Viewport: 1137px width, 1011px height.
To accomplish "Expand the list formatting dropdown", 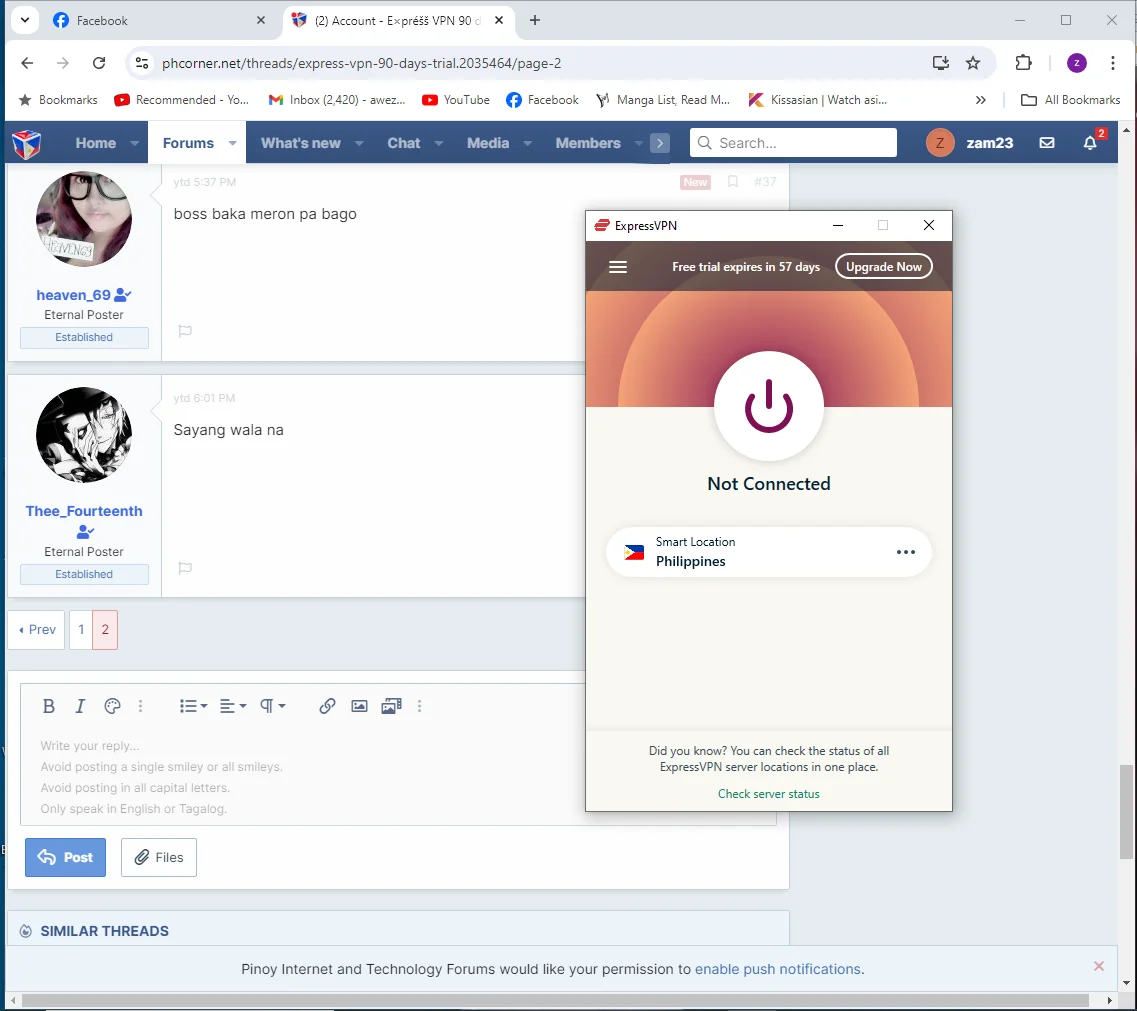I will [x=194, y=706].
